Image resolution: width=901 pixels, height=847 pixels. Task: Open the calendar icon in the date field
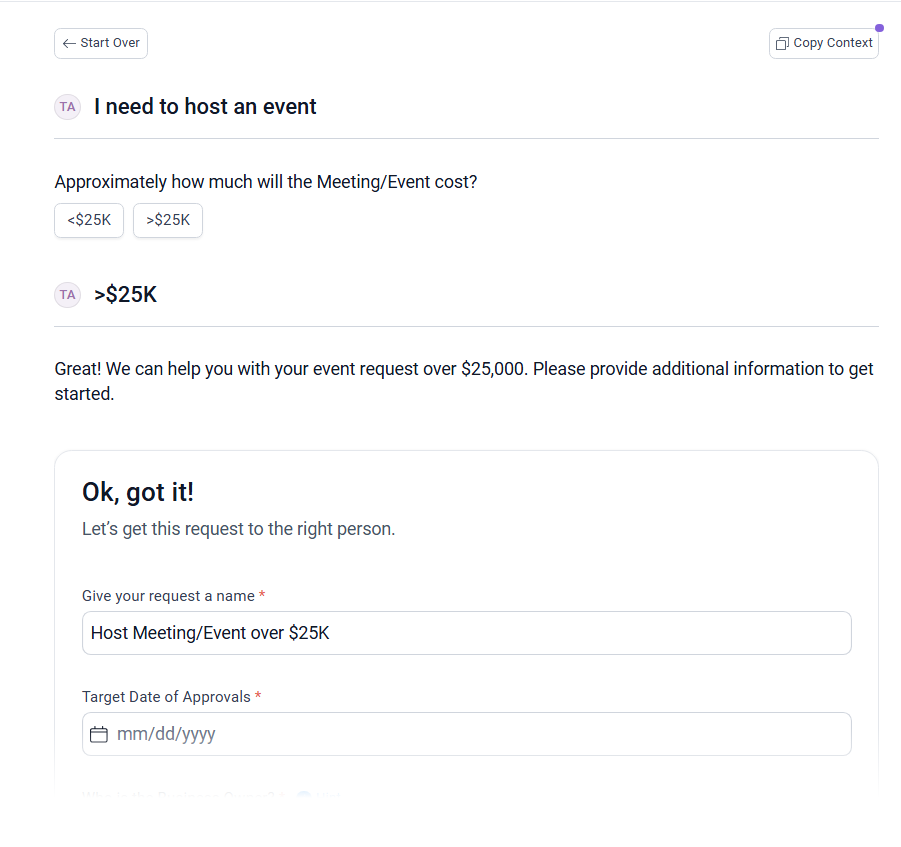99,735
